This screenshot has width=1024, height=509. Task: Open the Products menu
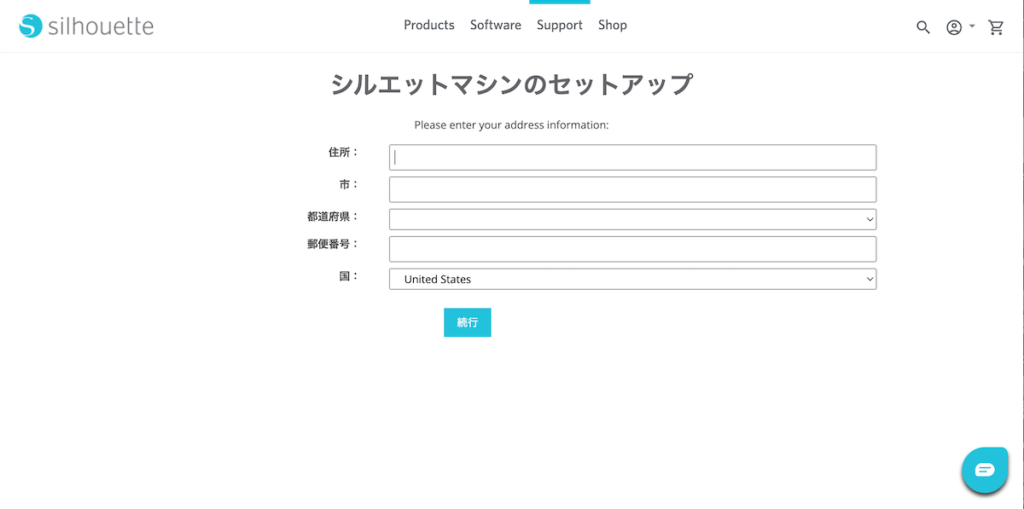[x=429, y=25]
